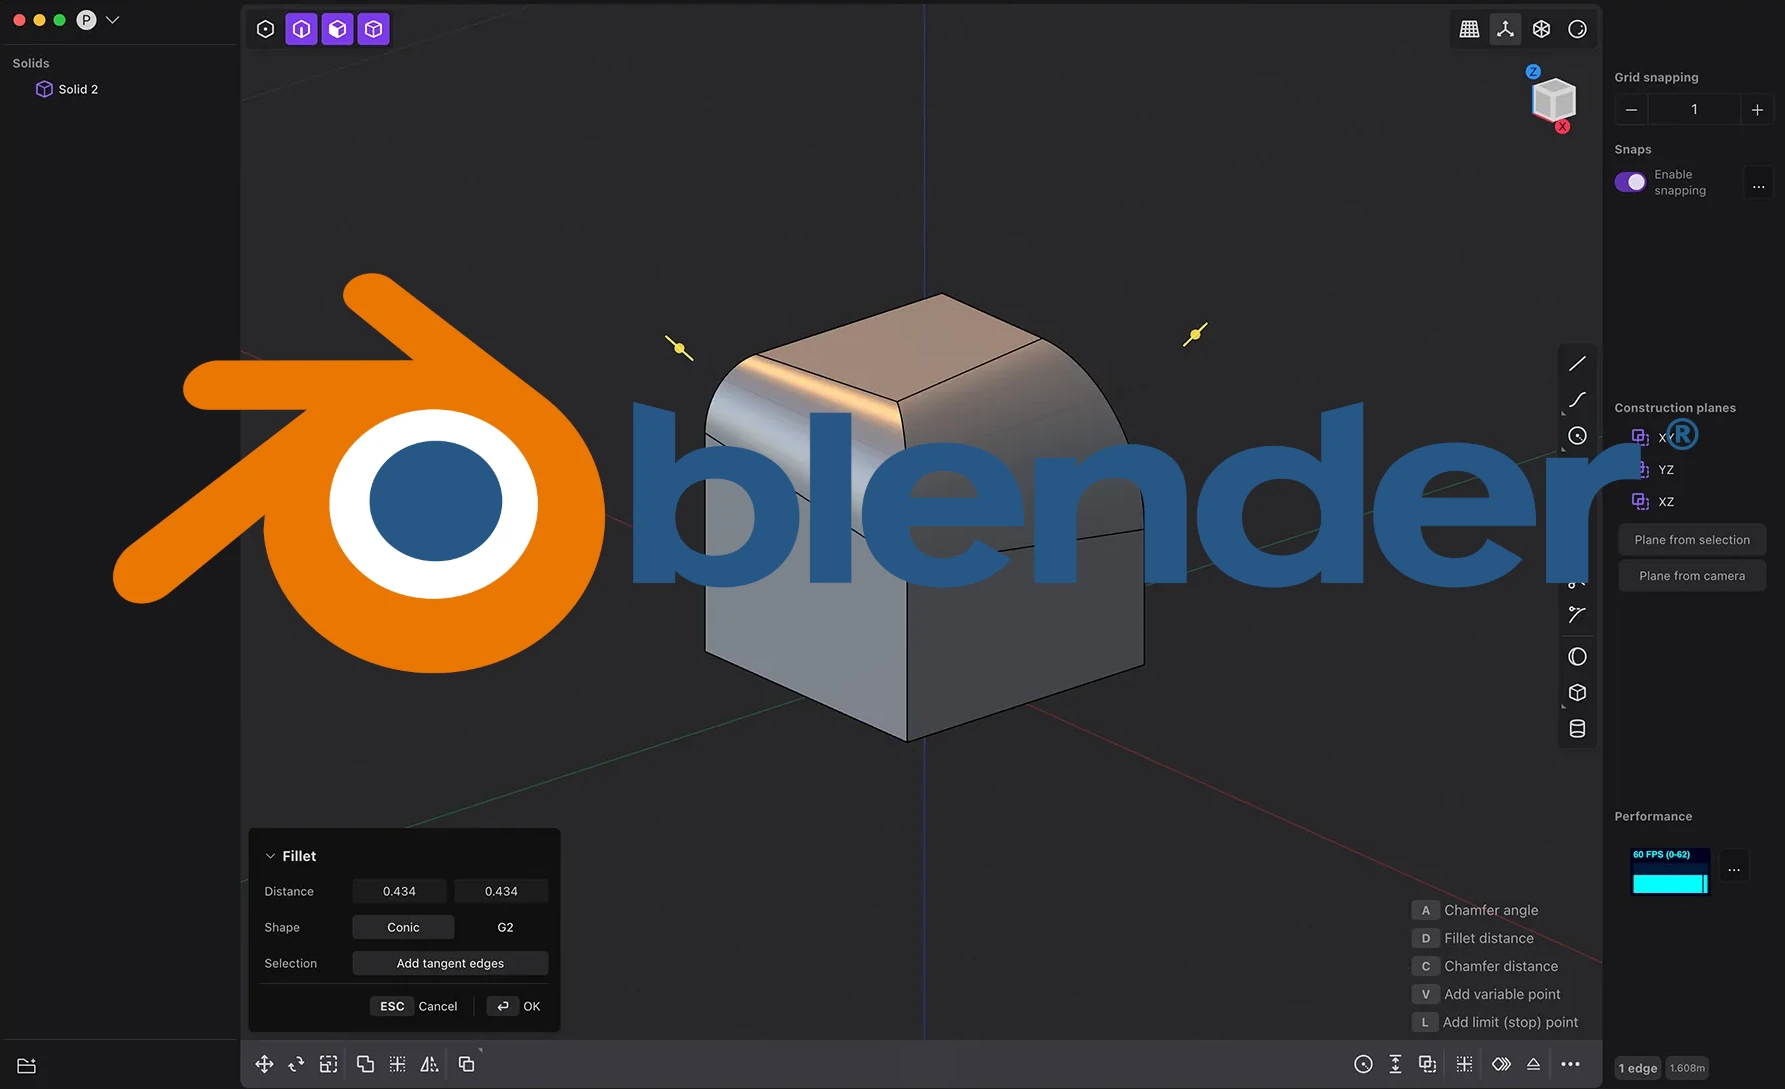1785x1089 pixels.
Task: Open the P account dropdown
Action: (99, 20)
